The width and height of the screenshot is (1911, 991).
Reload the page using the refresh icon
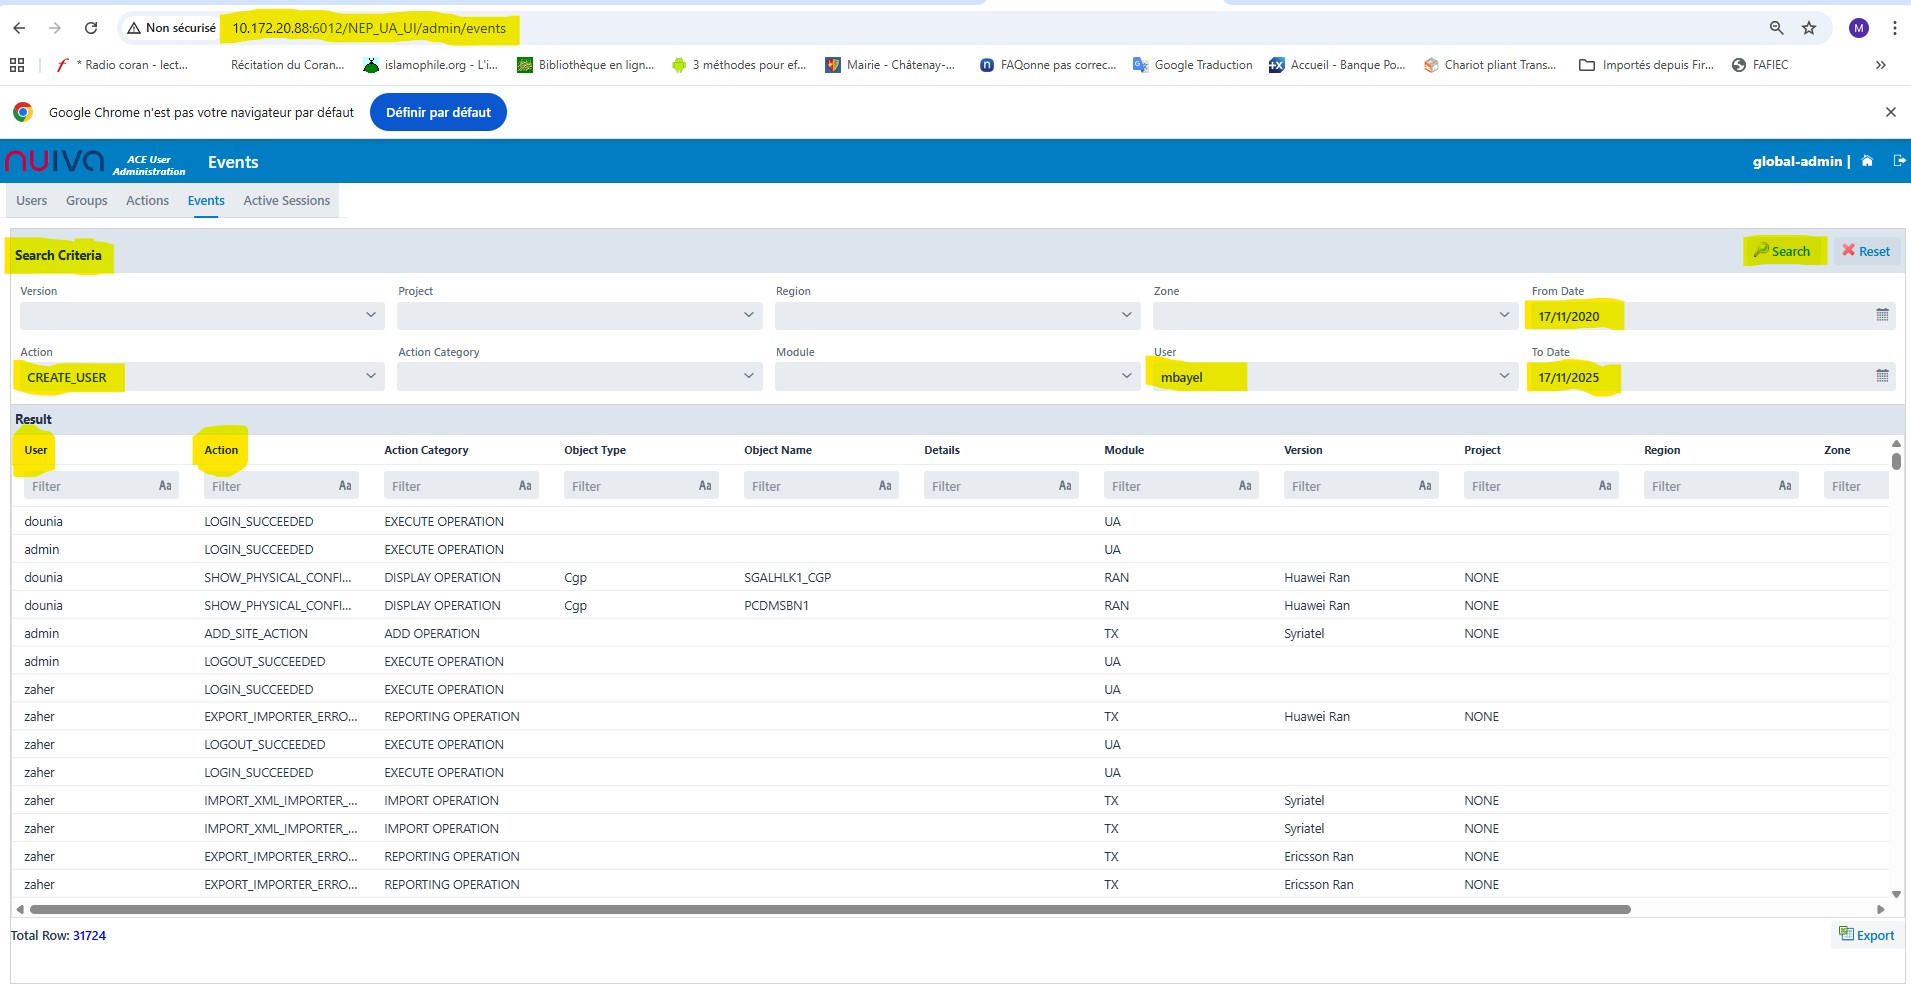pos(91,28)
